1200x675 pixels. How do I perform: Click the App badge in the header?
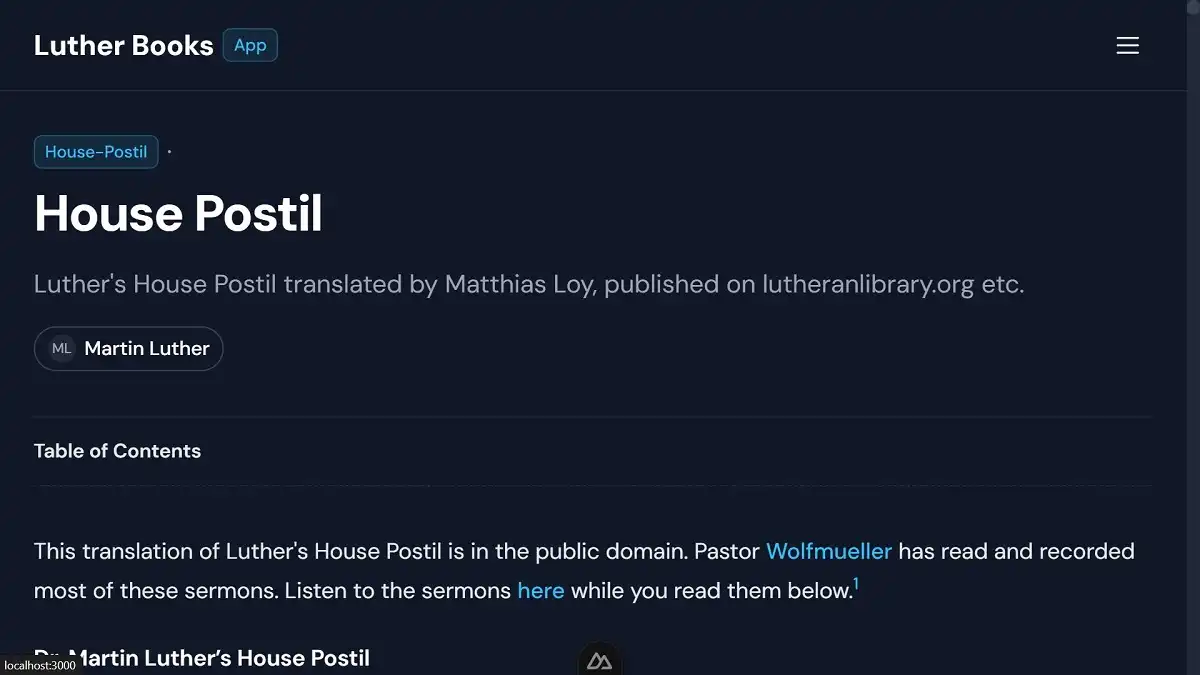coord(250,45)
